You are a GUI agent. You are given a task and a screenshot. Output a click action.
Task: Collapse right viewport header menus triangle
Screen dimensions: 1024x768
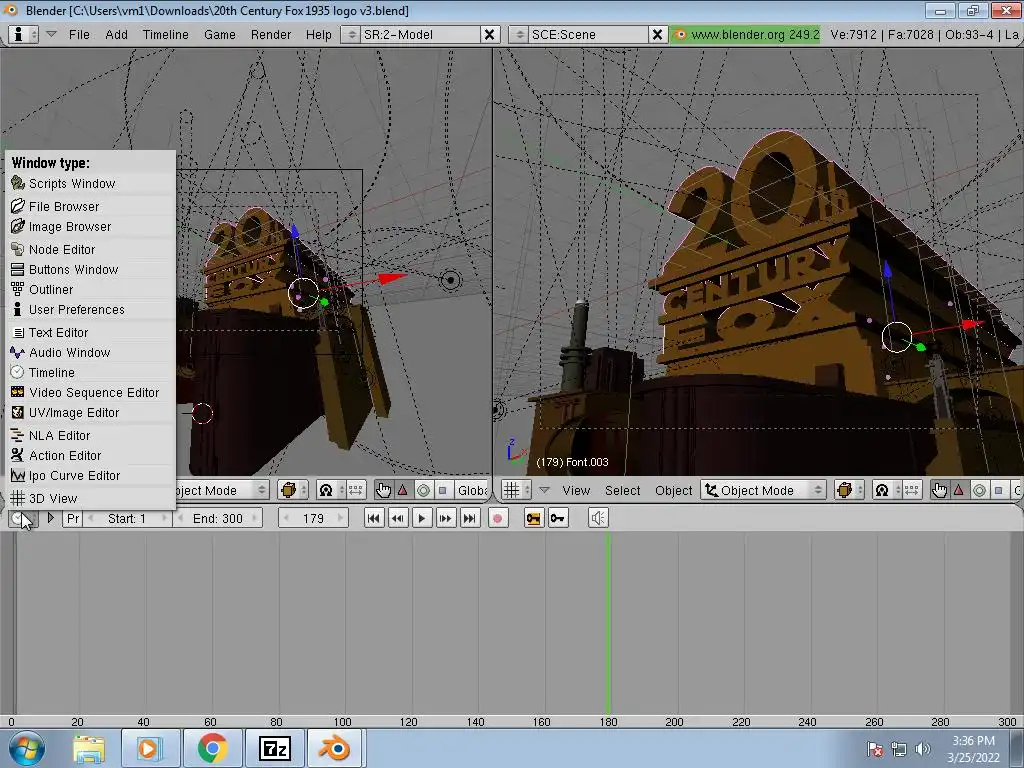click(x=545, y=490)
